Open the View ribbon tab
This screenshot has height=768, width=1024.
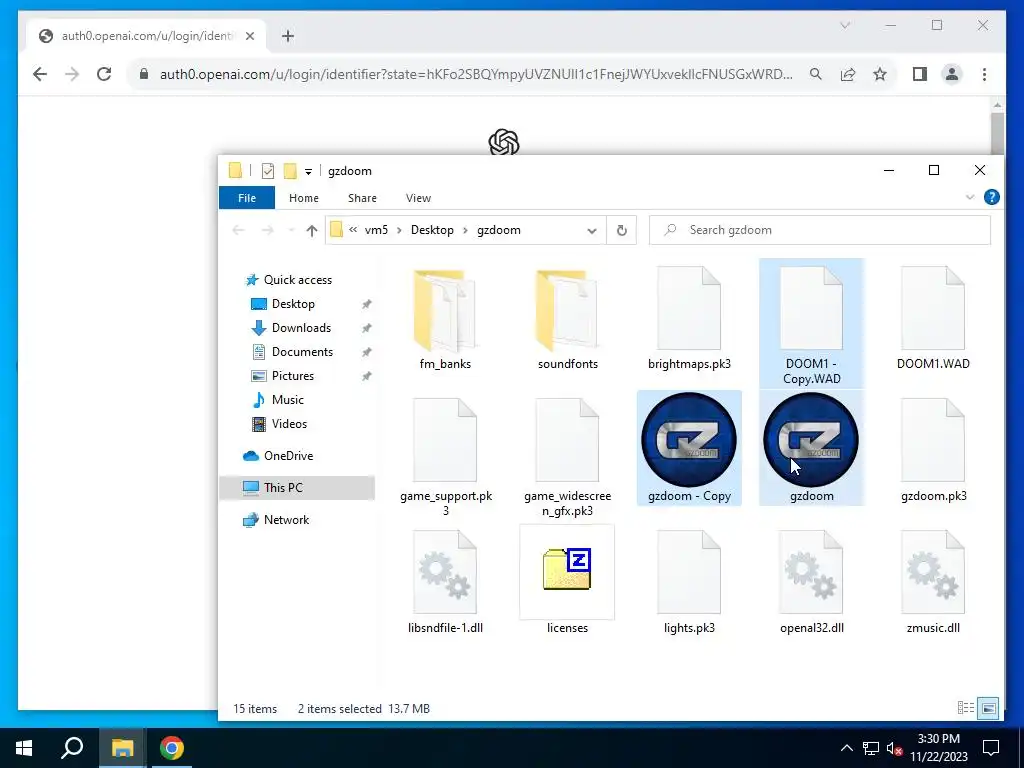[418, 198]
